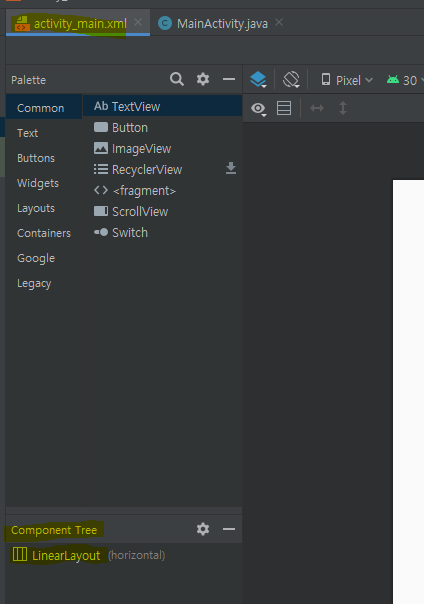This screenshot has height=604, width=424.
Task: Select the Widgets palette category
Action: pos(44,183)
